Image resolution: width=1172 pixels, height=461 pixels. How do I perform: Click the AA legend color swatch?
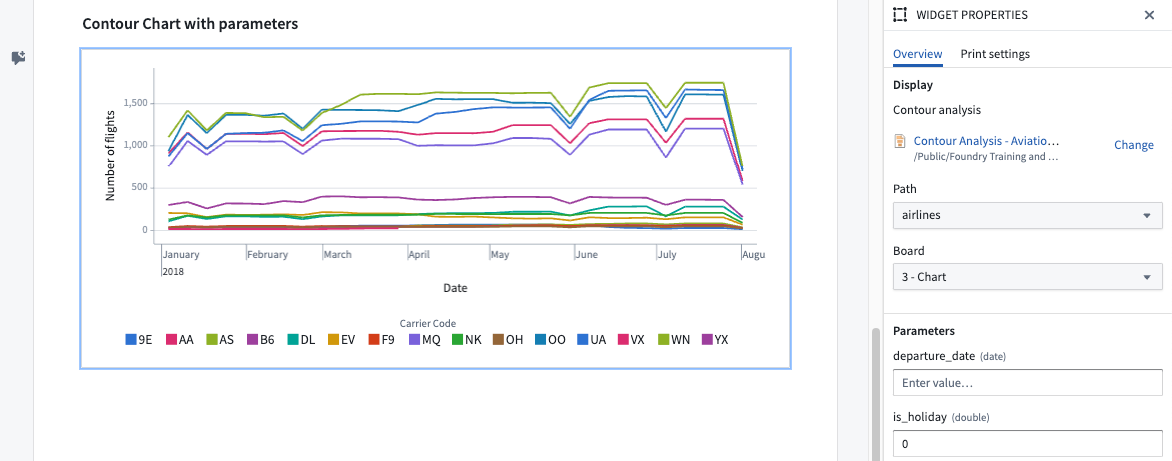pyautogui.click(x=170, y=340)
